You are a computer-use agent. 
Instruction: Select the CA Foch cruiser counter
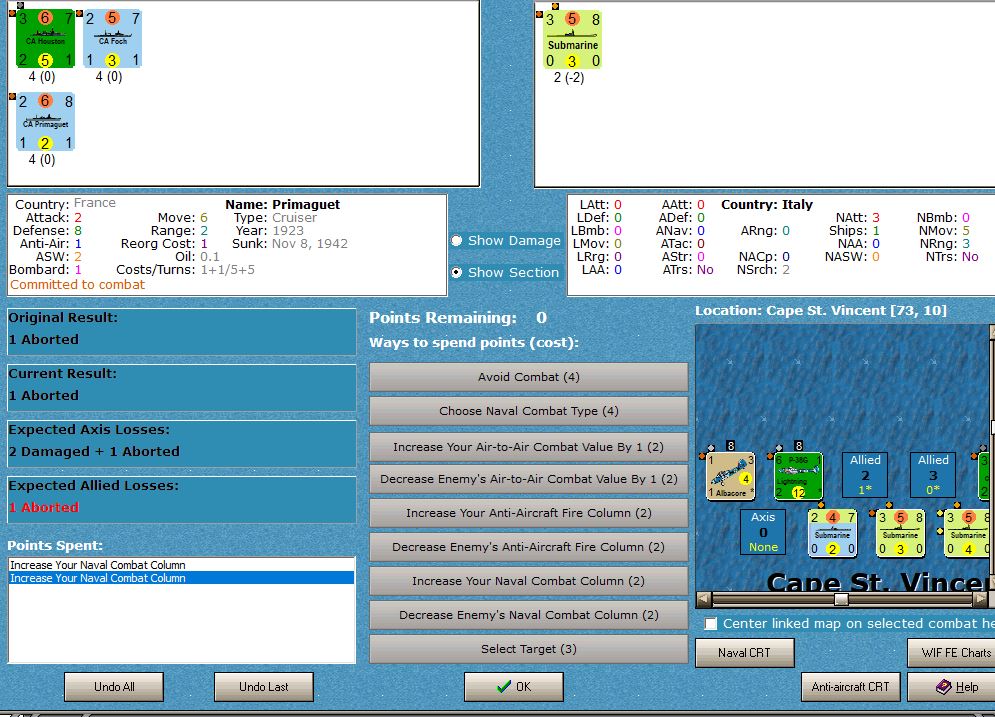tap(112, 39)
